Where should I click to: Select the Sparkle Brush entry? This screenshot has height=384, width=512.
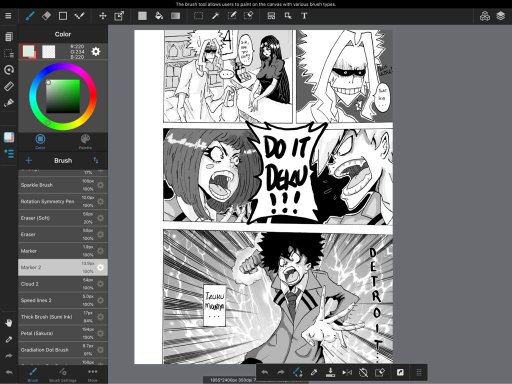click(x=63, y=185)
